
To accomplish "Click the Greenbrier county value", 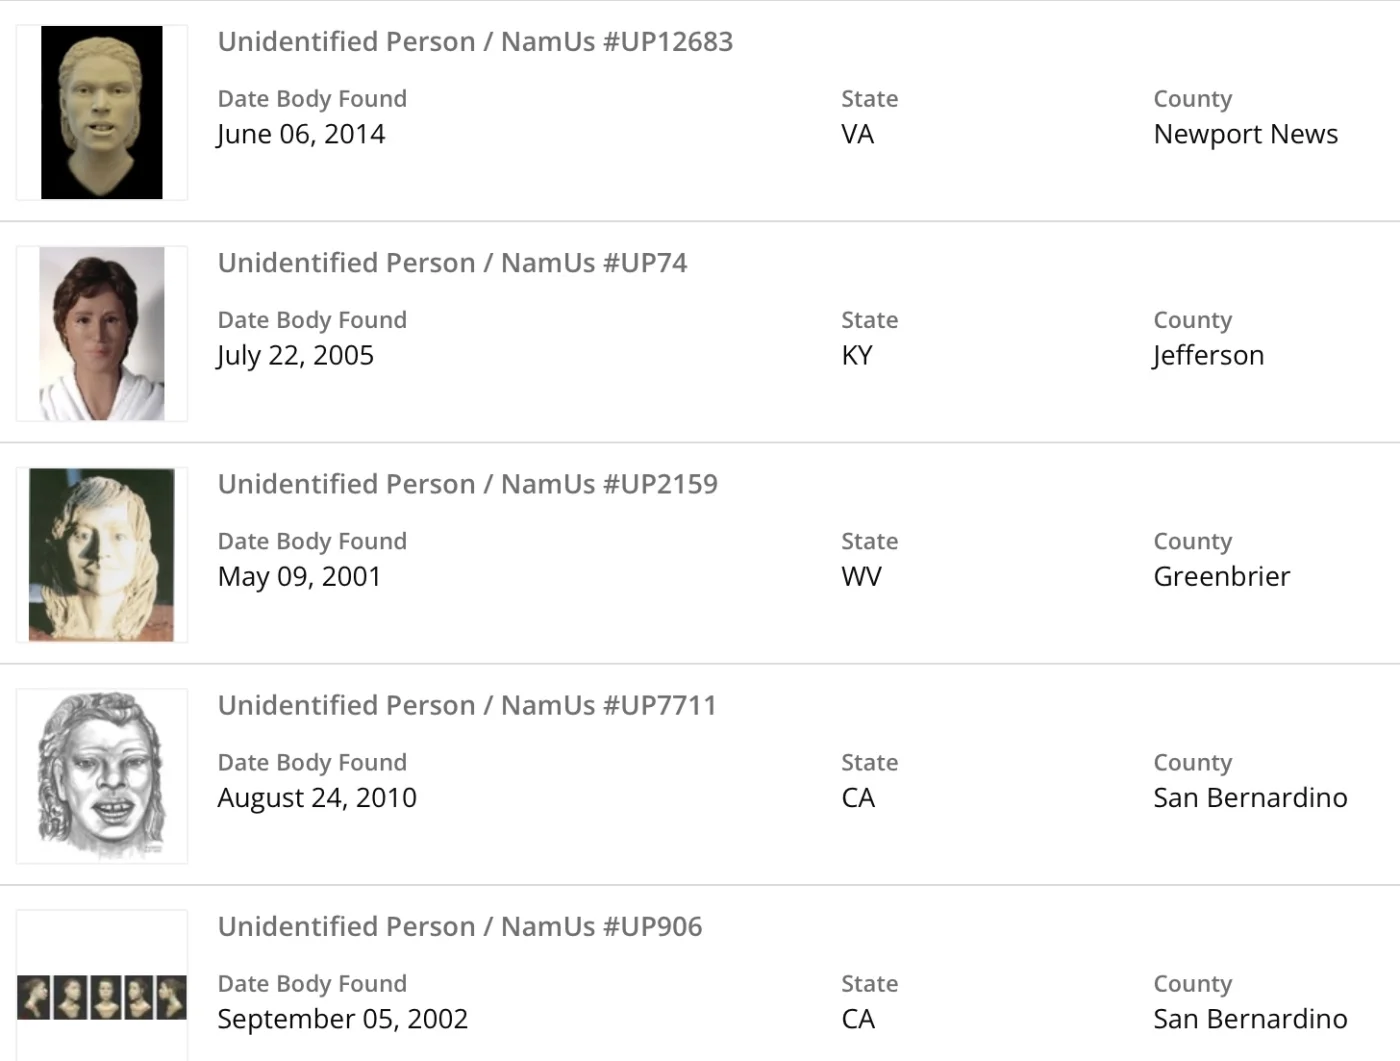I will 1221,576.
